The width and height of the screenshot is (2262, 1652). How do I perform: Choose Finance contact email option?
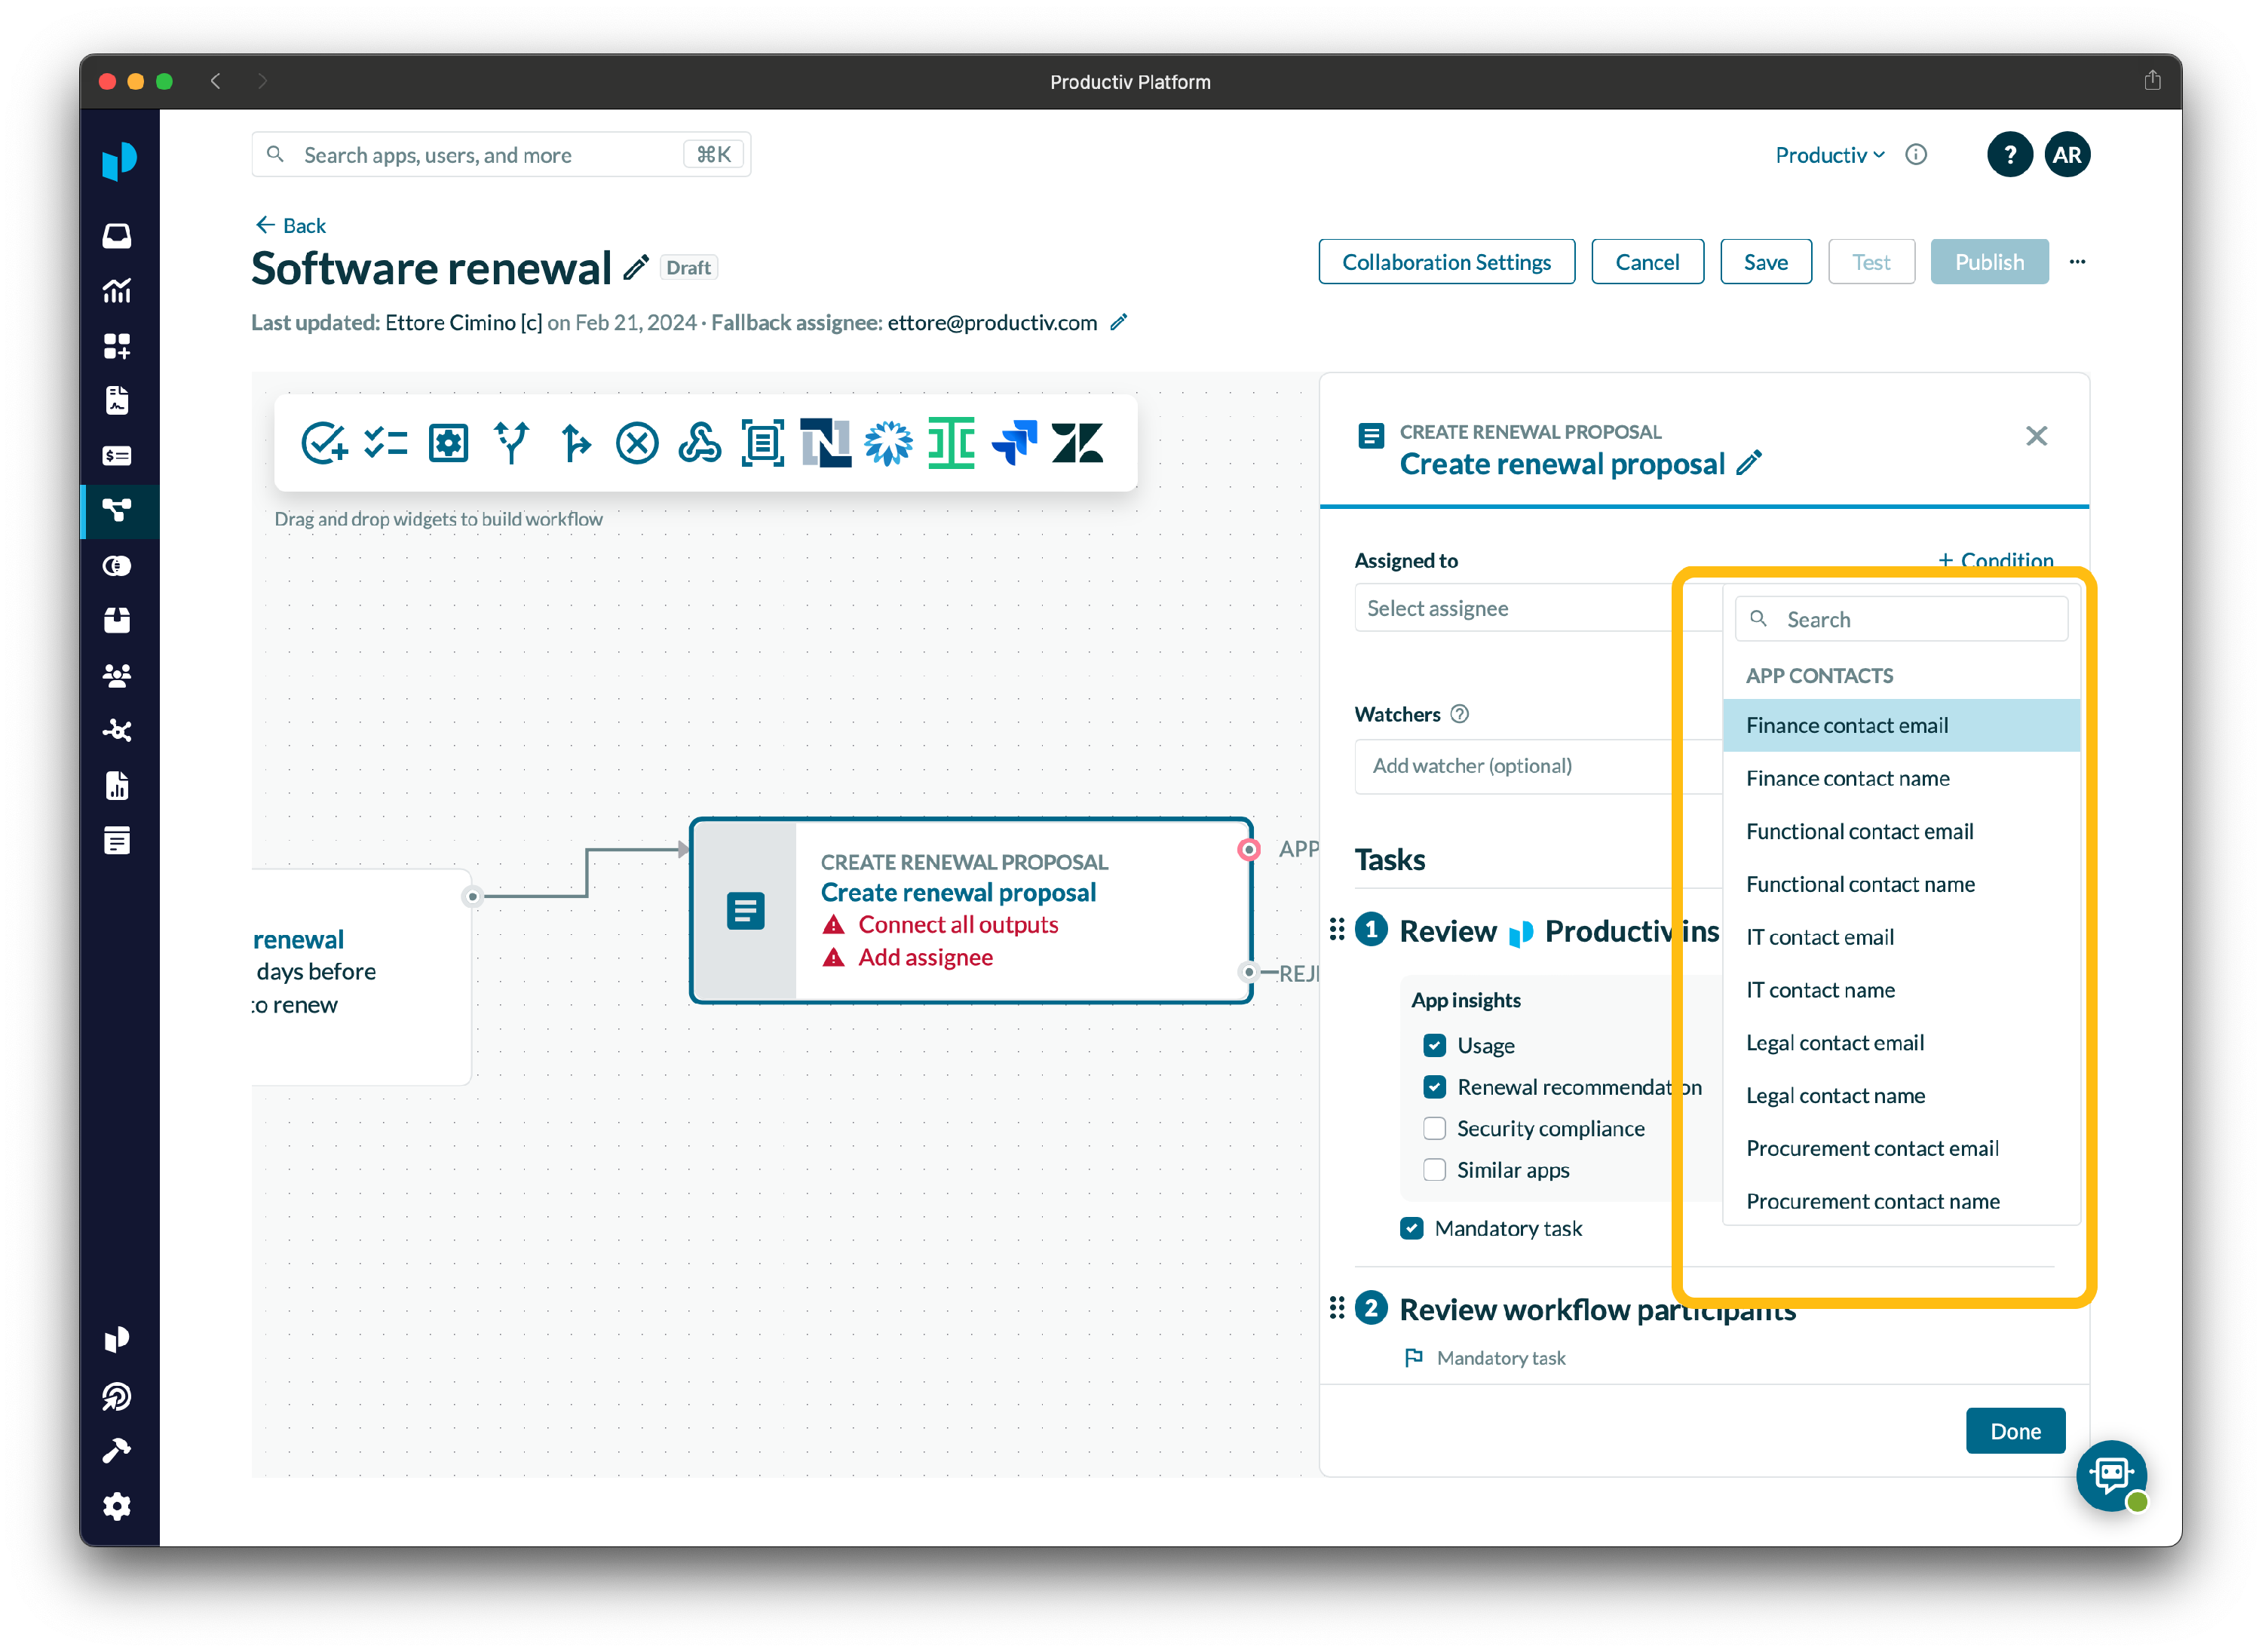tap(1847, 726)
